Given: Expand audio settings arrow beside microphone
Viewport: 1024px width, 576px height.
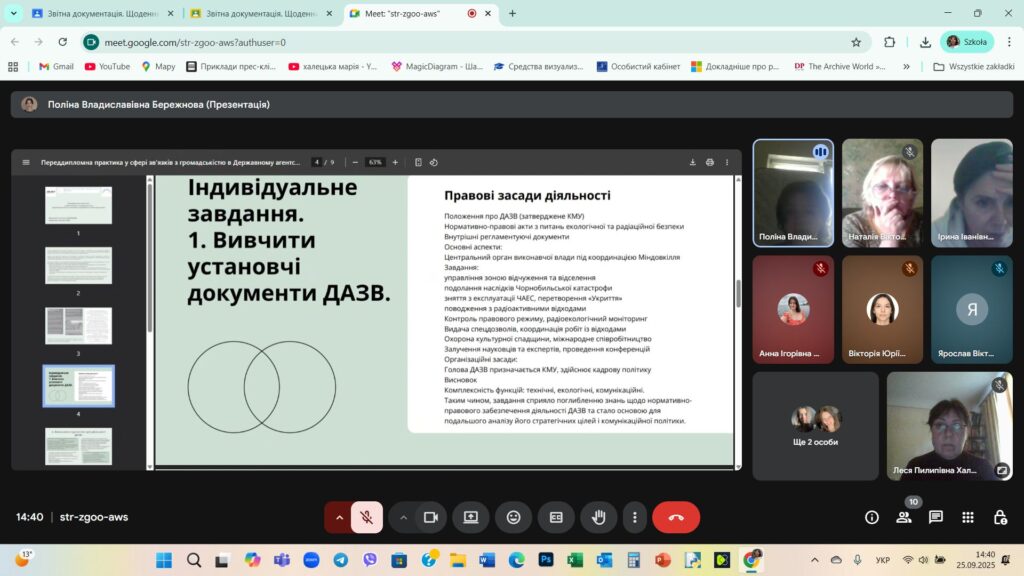Looking at the screenshot, I should pos(339,517).
